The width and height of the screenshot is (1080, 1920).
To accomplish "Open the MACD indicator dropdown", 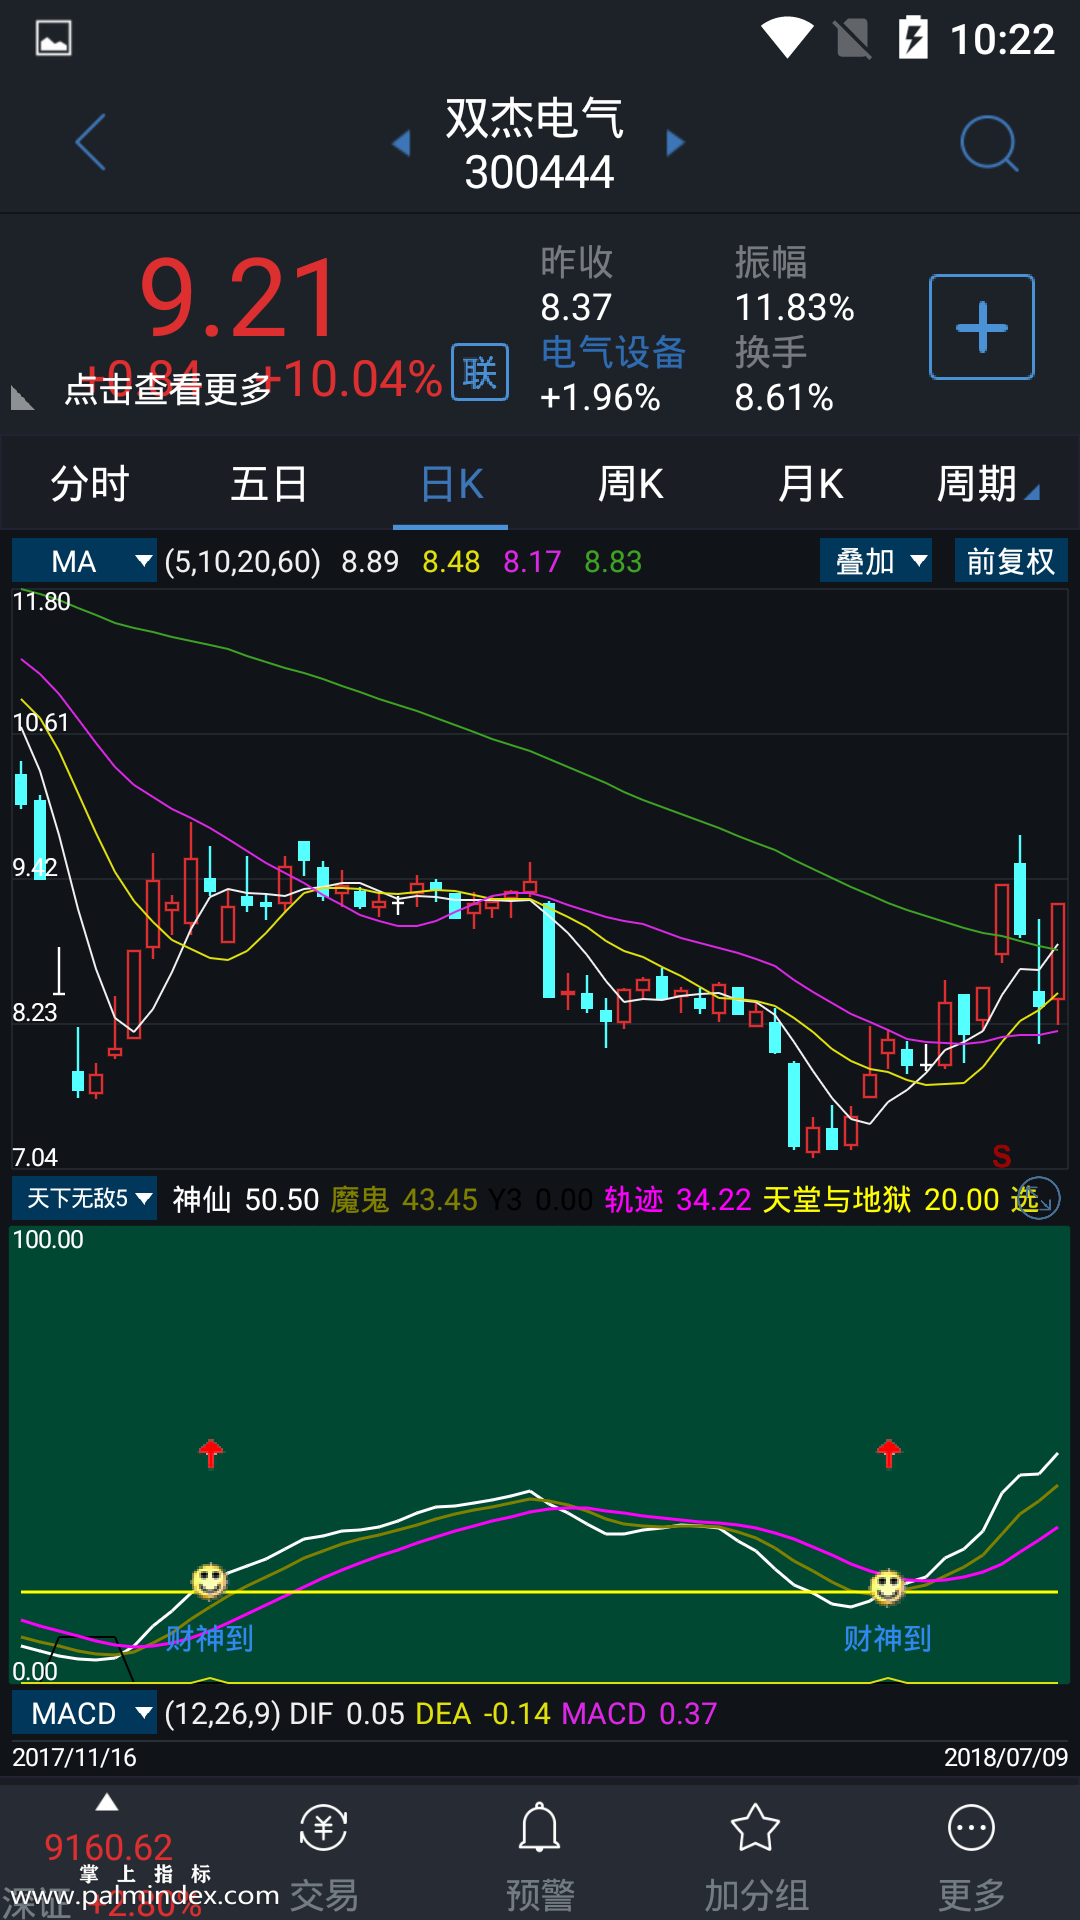I will tap(84, 1713).
